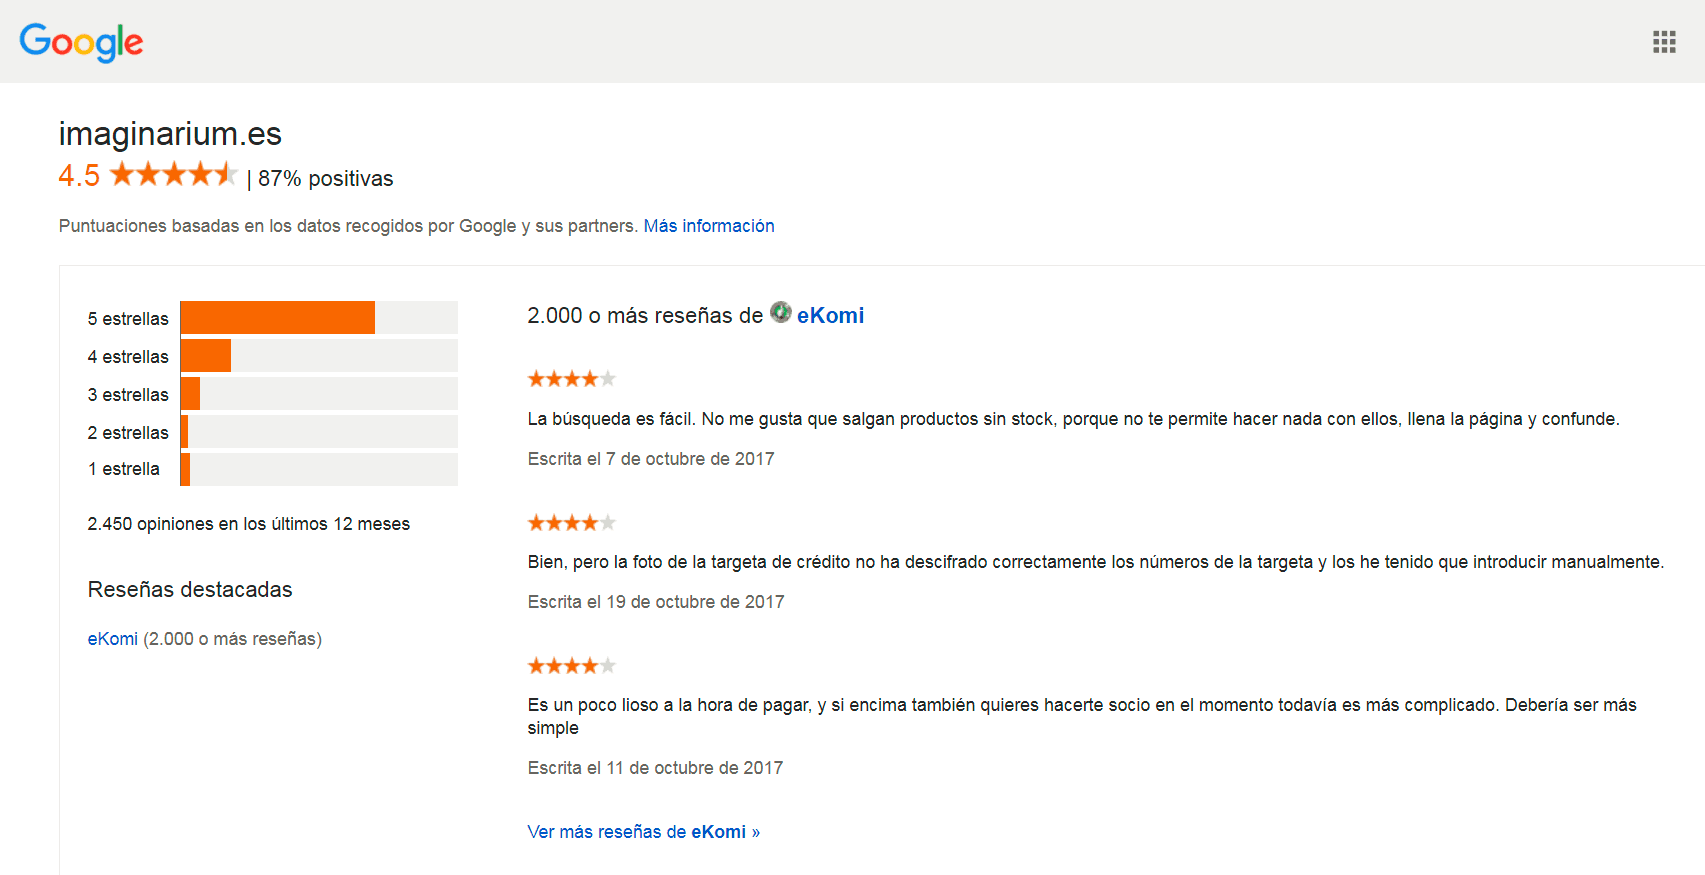Click Ver más reseñas de eKomi

point(643,832)
